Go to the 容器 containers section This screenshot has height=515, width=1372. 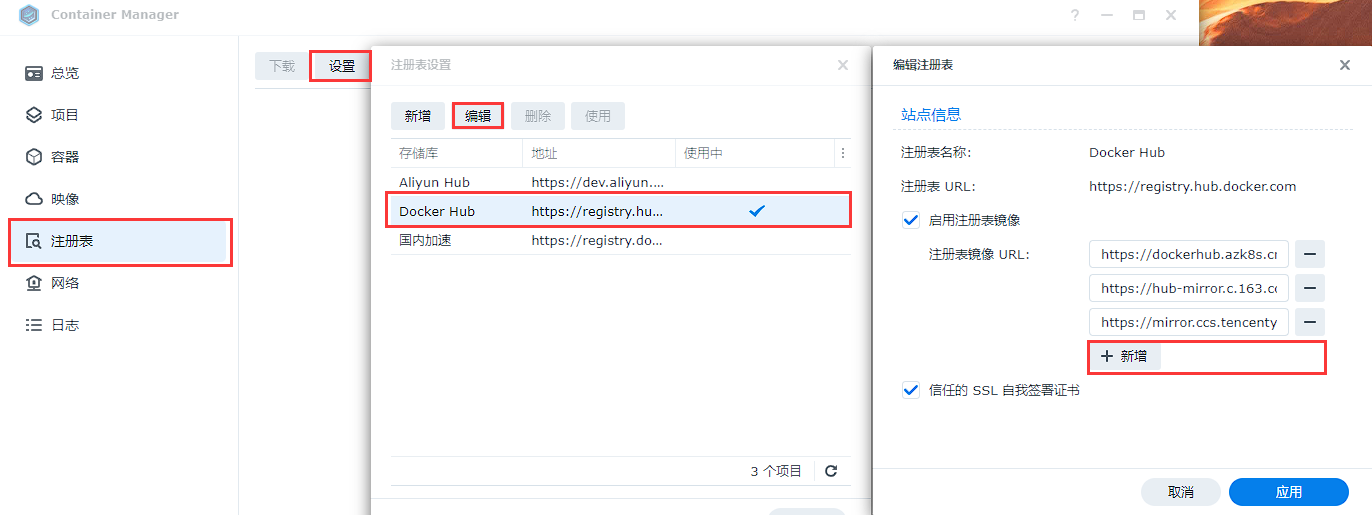click(65, 157)
